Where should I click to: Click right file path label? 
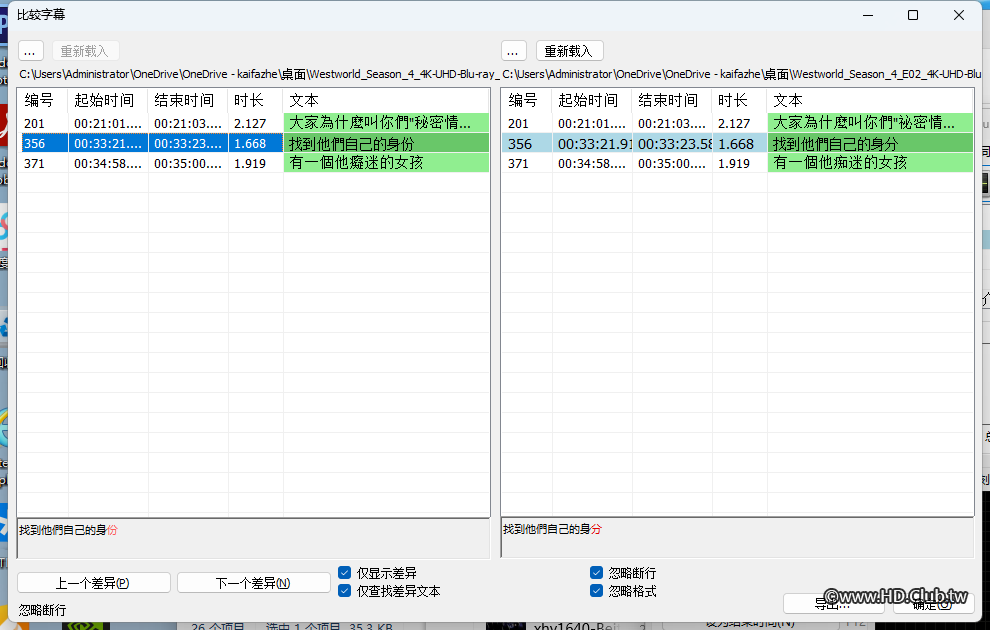pos(742,74)
